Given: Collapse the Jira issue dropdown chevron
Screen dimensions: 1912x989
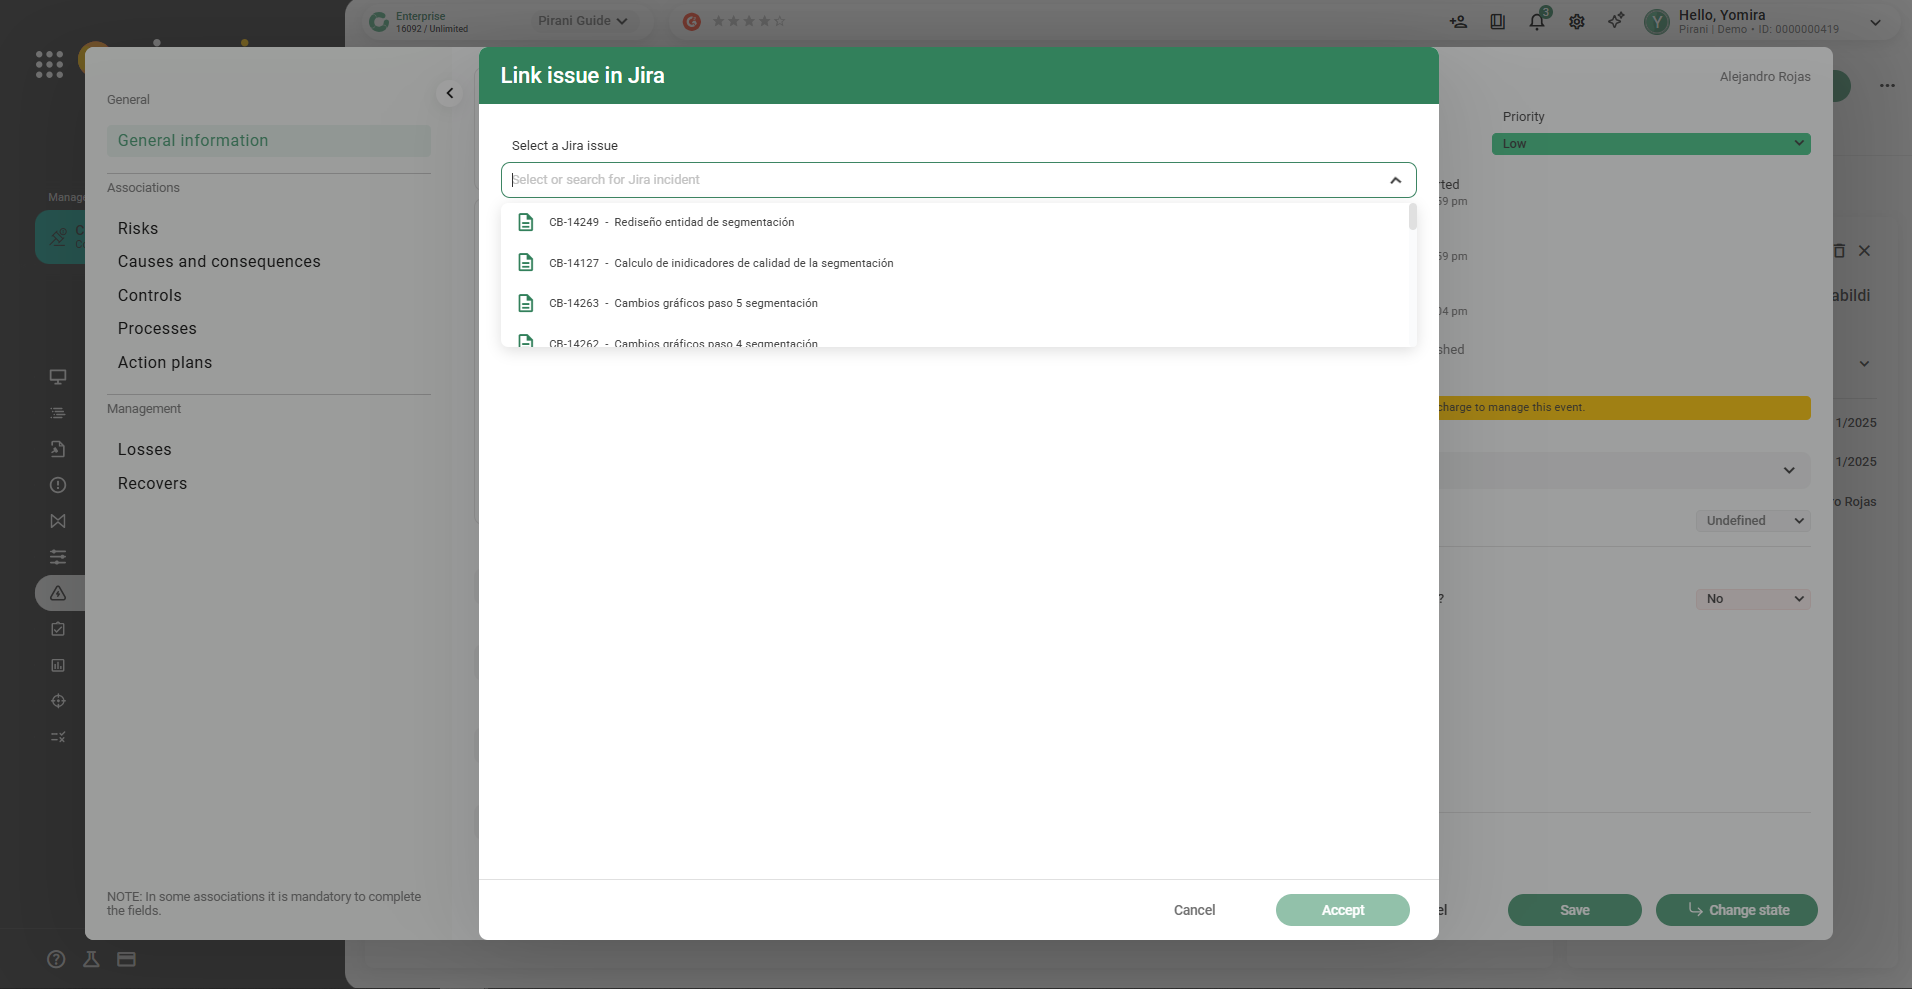Looking at the screenshot, I should tap(1395, 180).
